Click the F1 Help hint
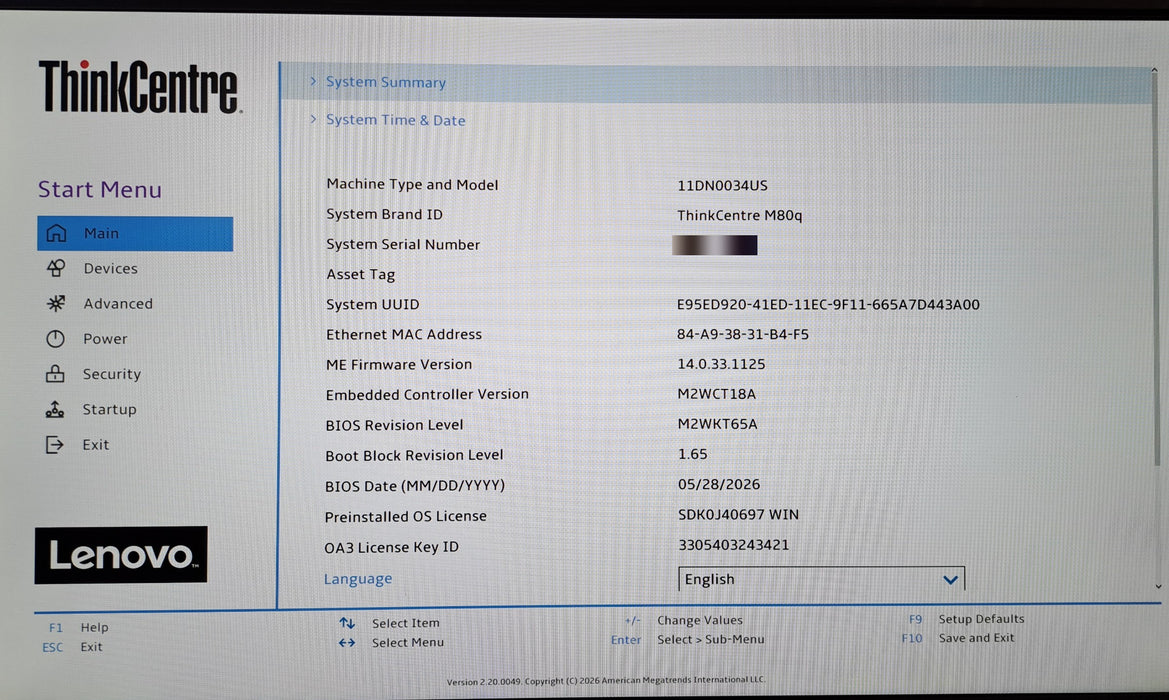This screenshot has width=1169, height=700. (78, 628)
